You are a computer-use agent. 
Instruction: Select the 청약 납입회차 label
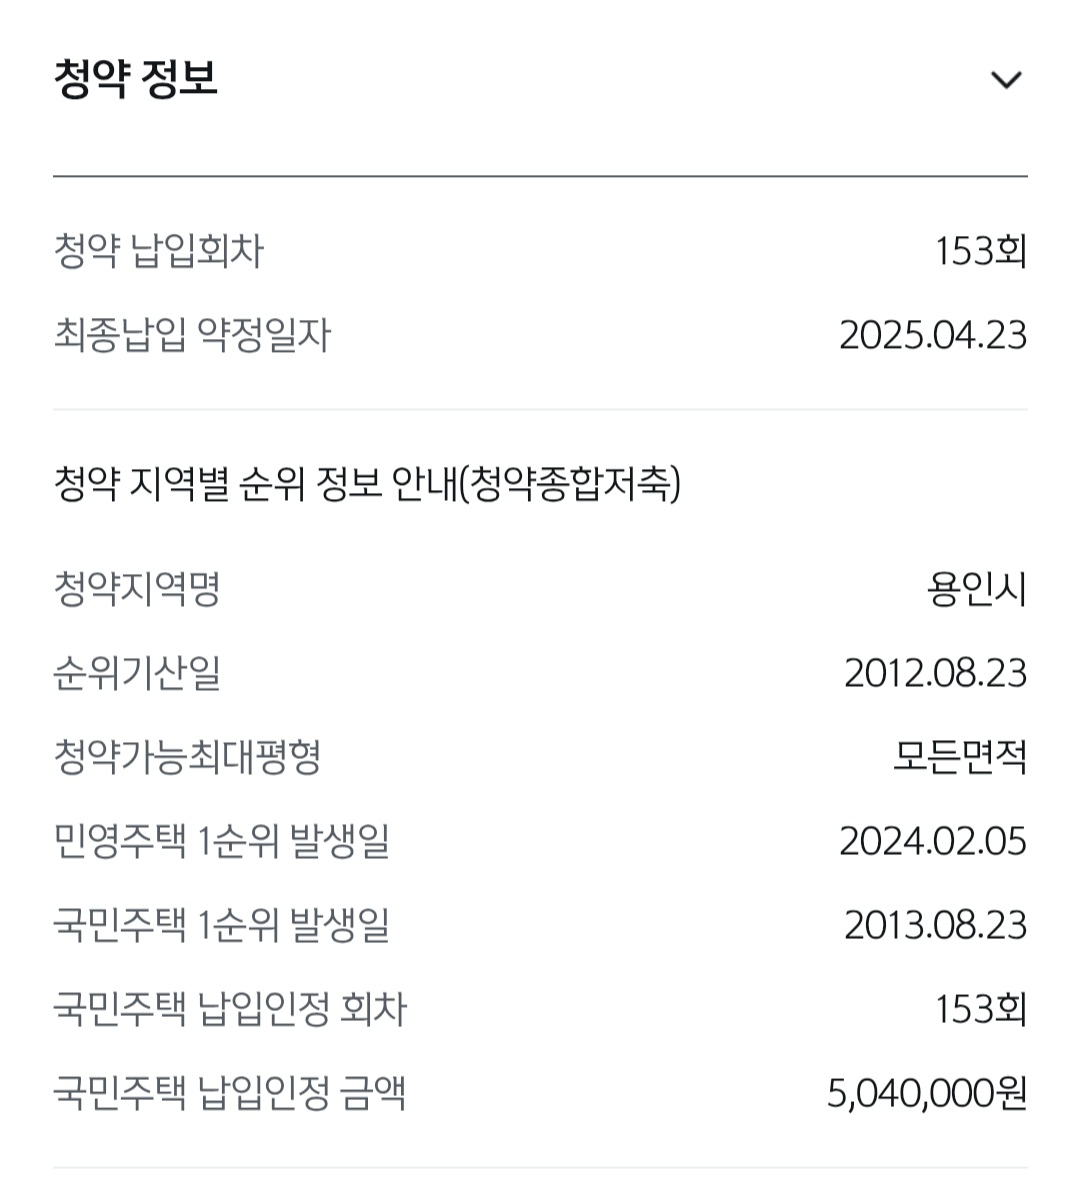click(158, 251)
